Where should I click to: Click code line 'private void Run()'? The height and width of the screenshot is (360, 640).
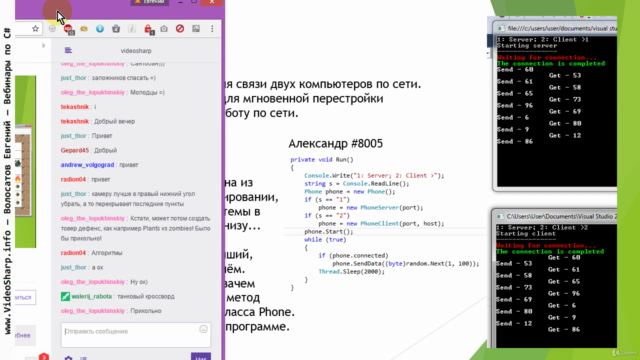pyautogui.click(x=322, y=160)
